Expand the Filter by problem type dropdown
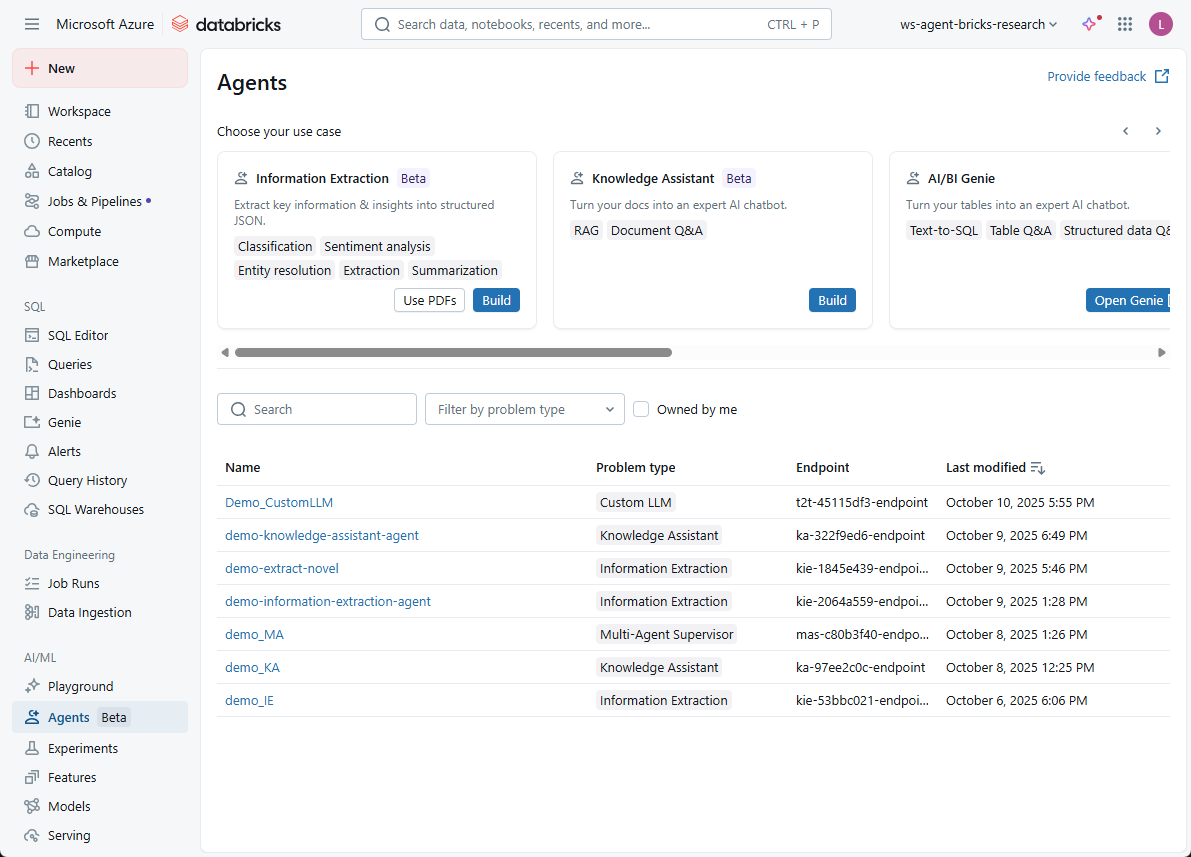Image resolution: width=1191 pixels, height=857 pixels. (x=525, y=409)
